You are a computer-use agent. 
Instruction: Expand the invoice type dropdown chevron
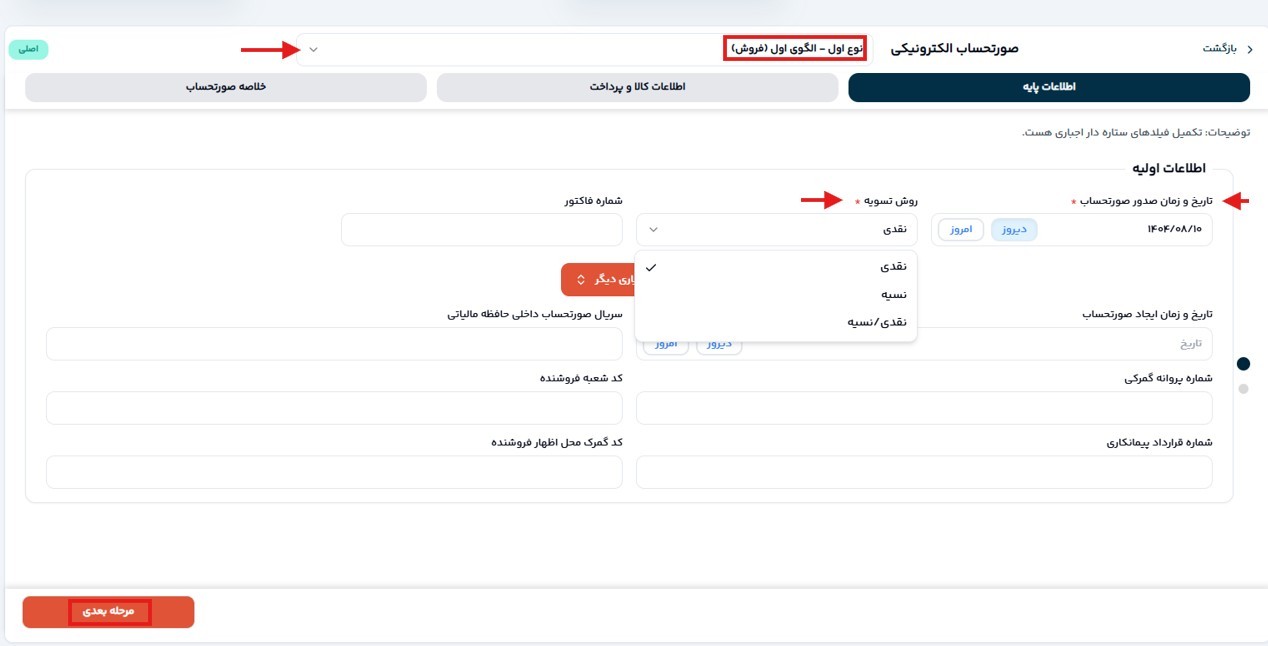(313, 50)
